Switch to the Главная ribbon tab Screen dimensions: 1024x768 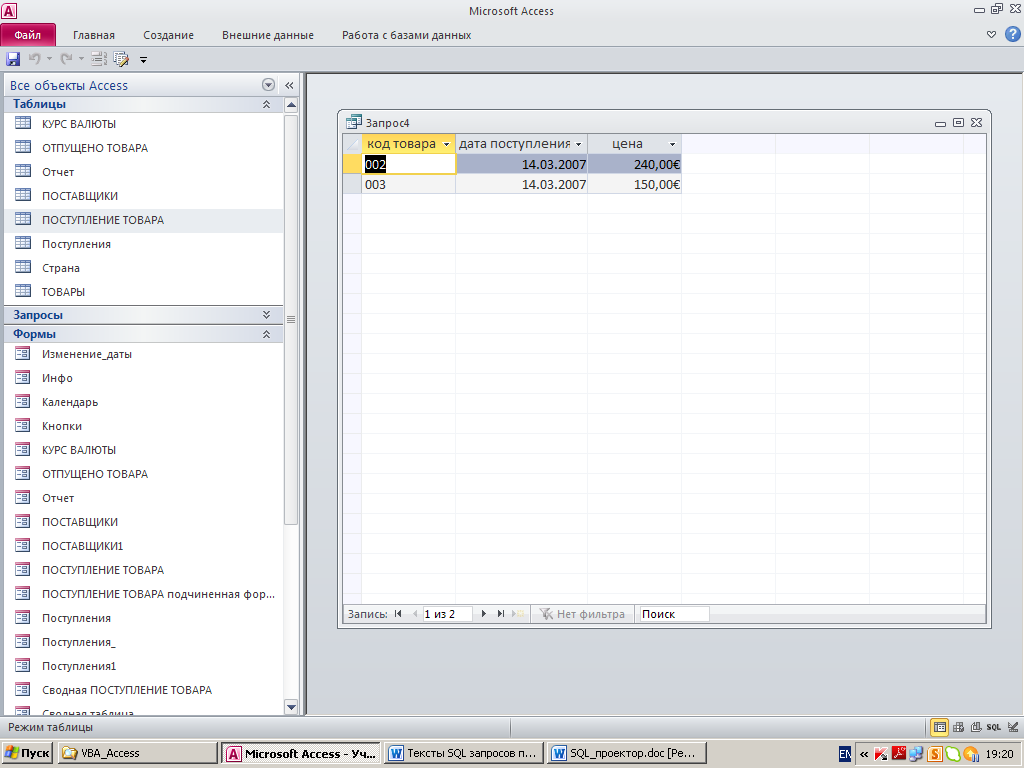point(93,35)
